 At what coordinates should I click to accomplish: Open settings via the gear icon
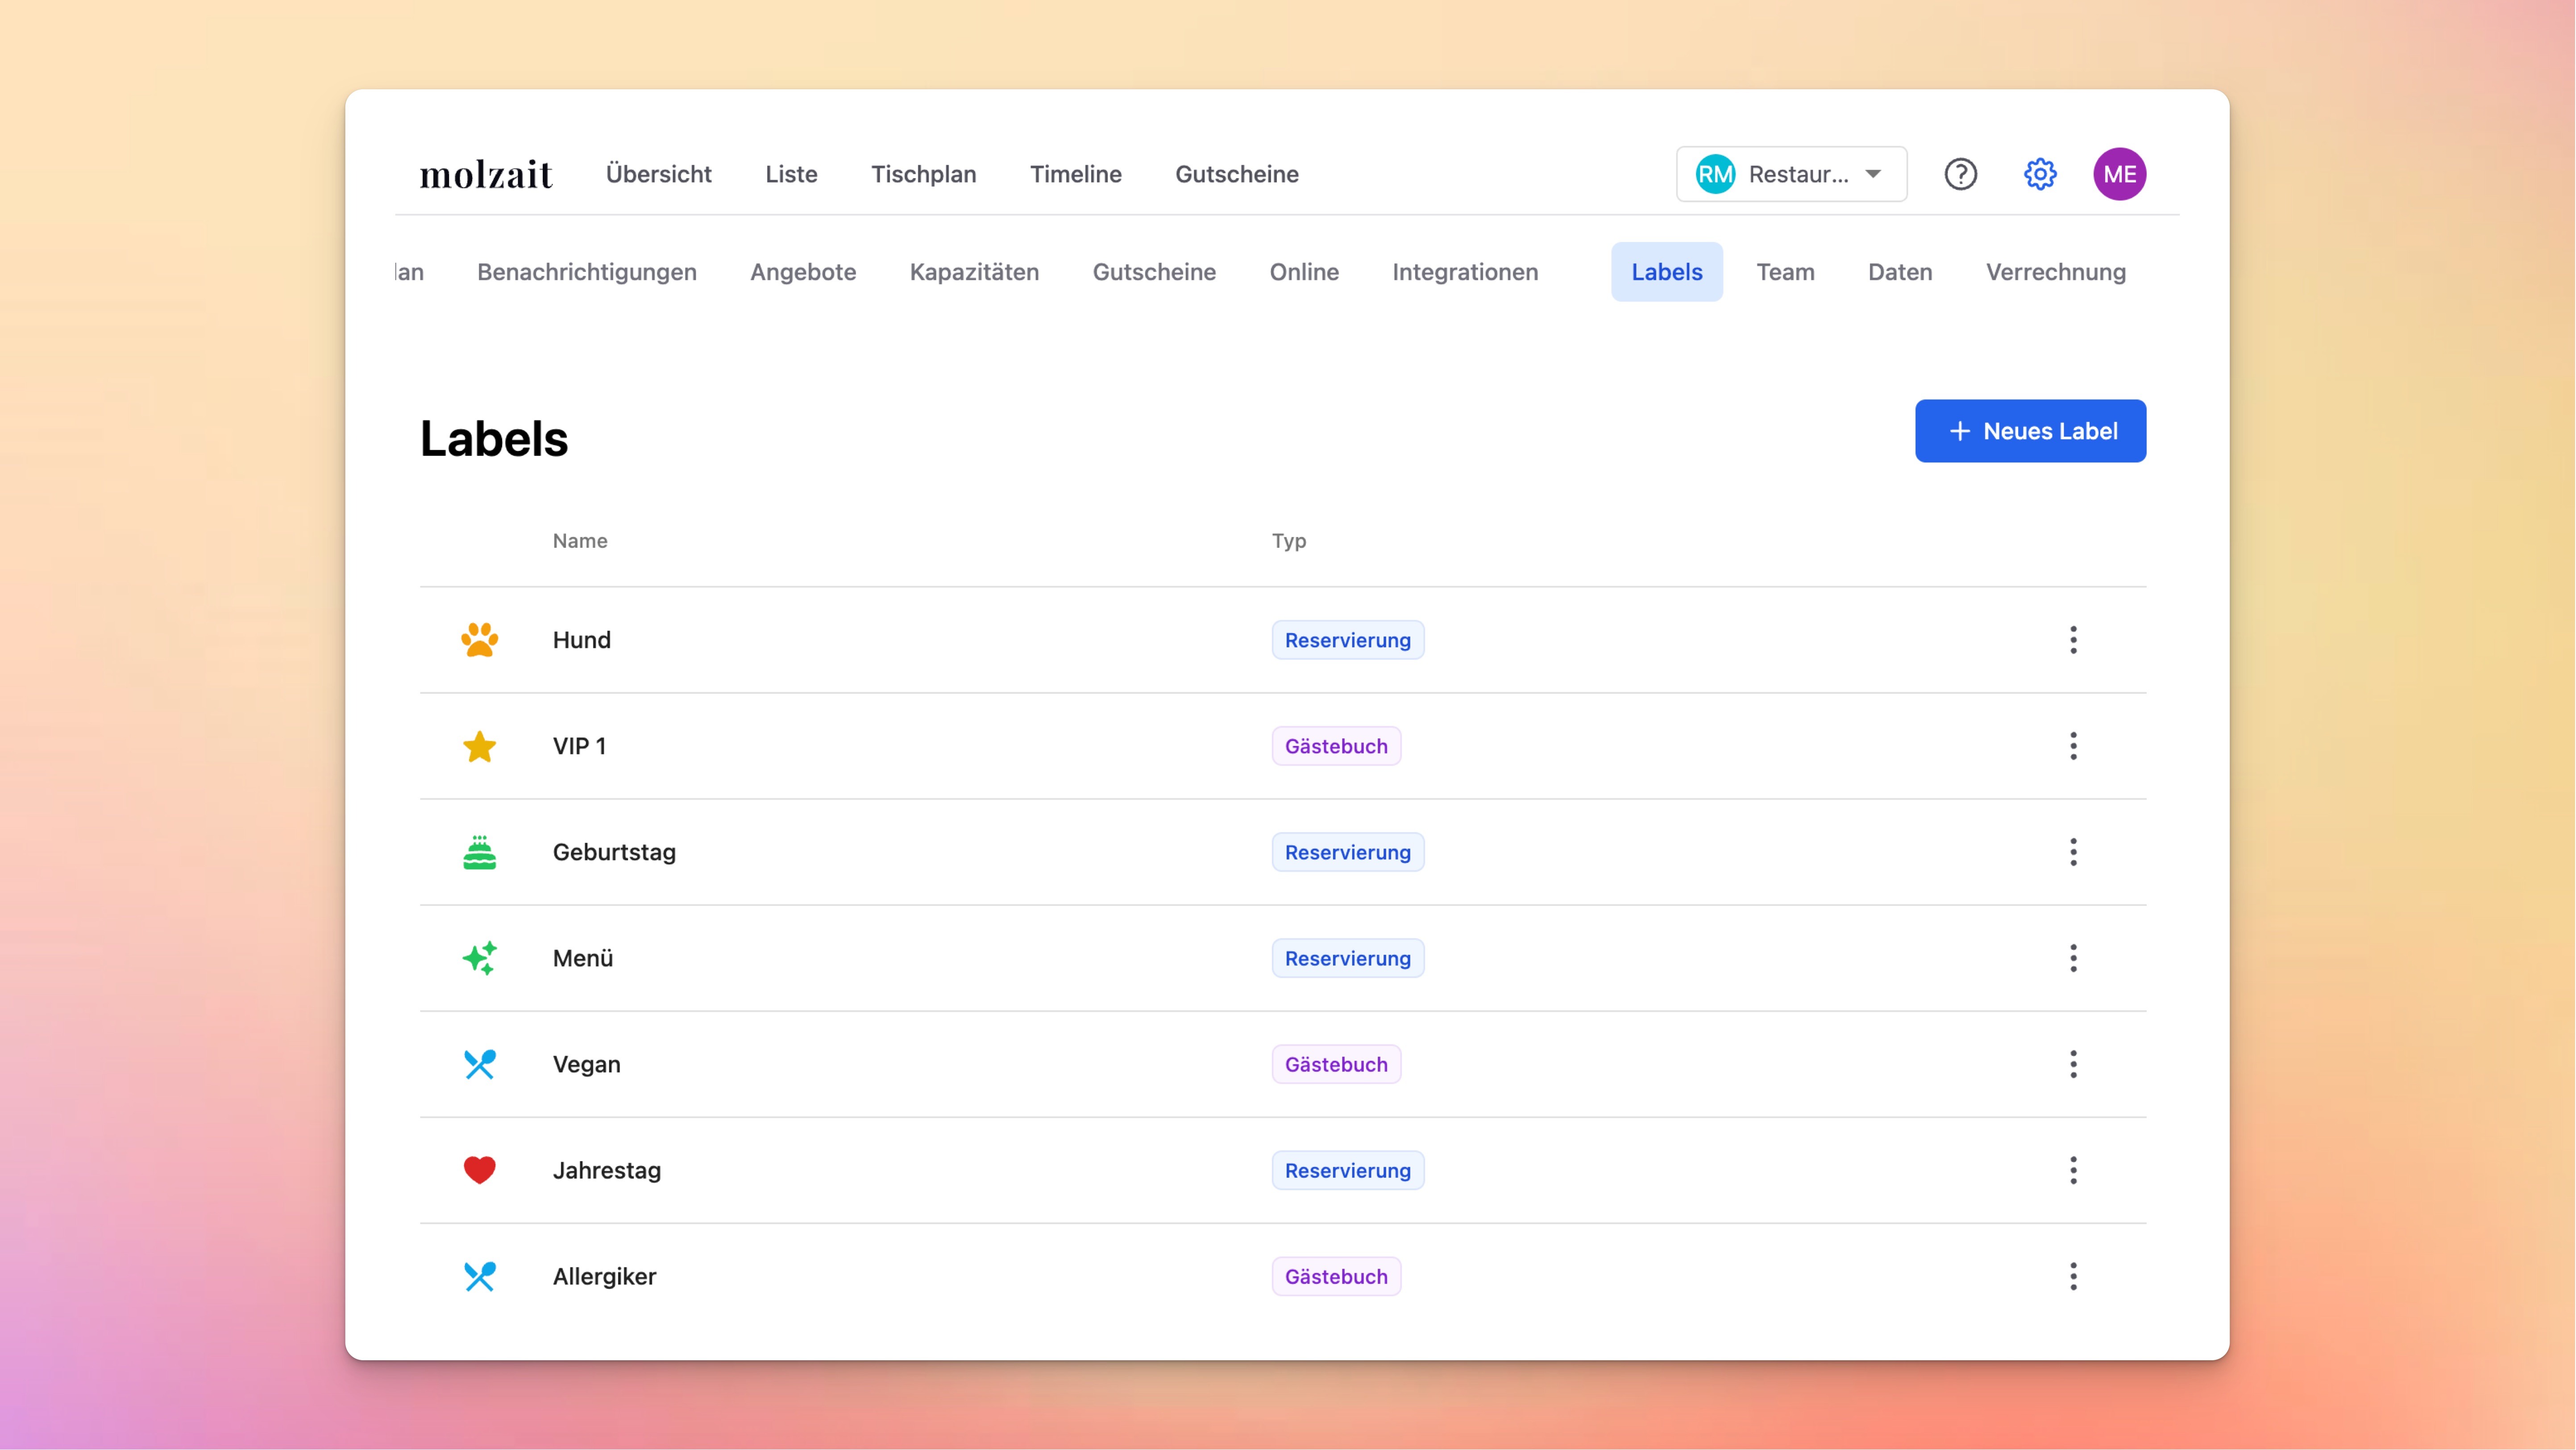tap(2040, 174)
